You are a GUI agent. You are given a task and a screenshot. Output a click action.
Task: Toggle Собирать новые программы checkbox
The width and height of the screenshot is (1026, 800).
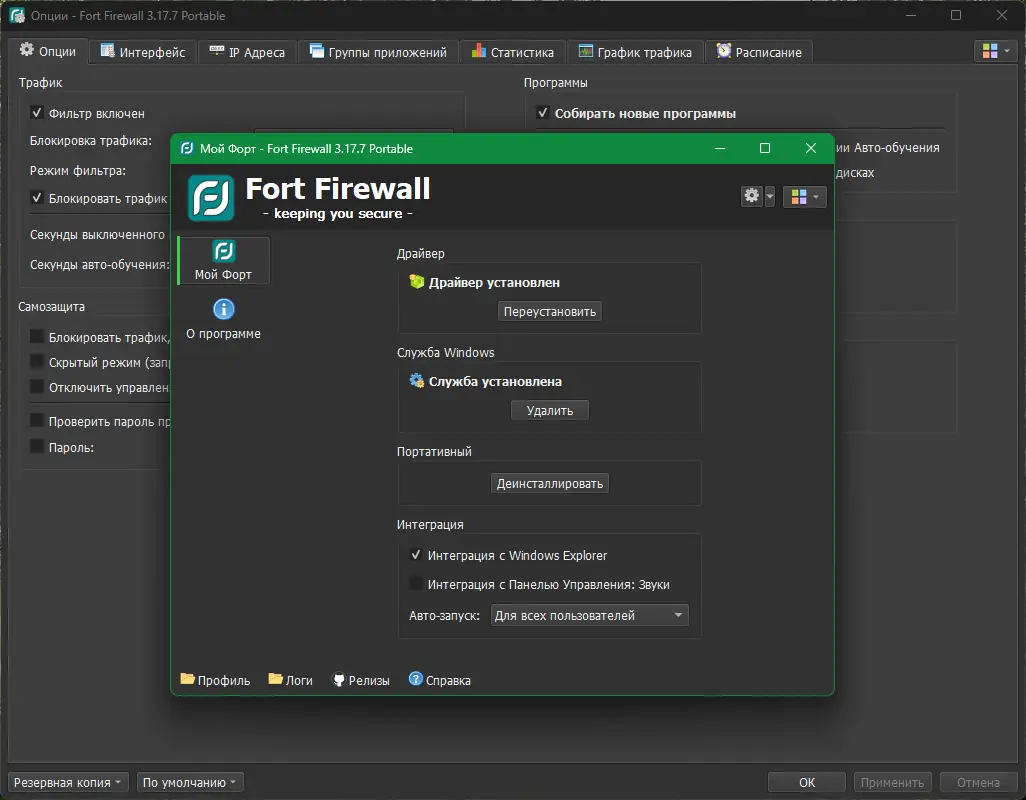pos(542,113)
